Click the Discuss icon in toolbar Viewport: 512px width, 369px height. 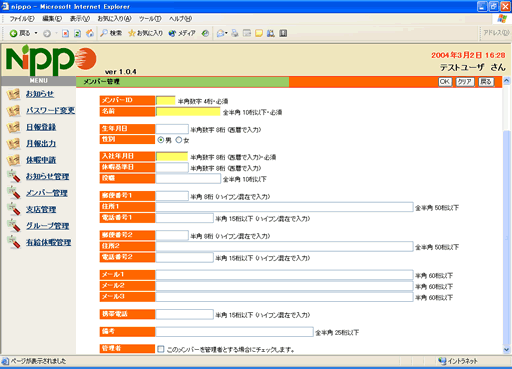(259, 33)
